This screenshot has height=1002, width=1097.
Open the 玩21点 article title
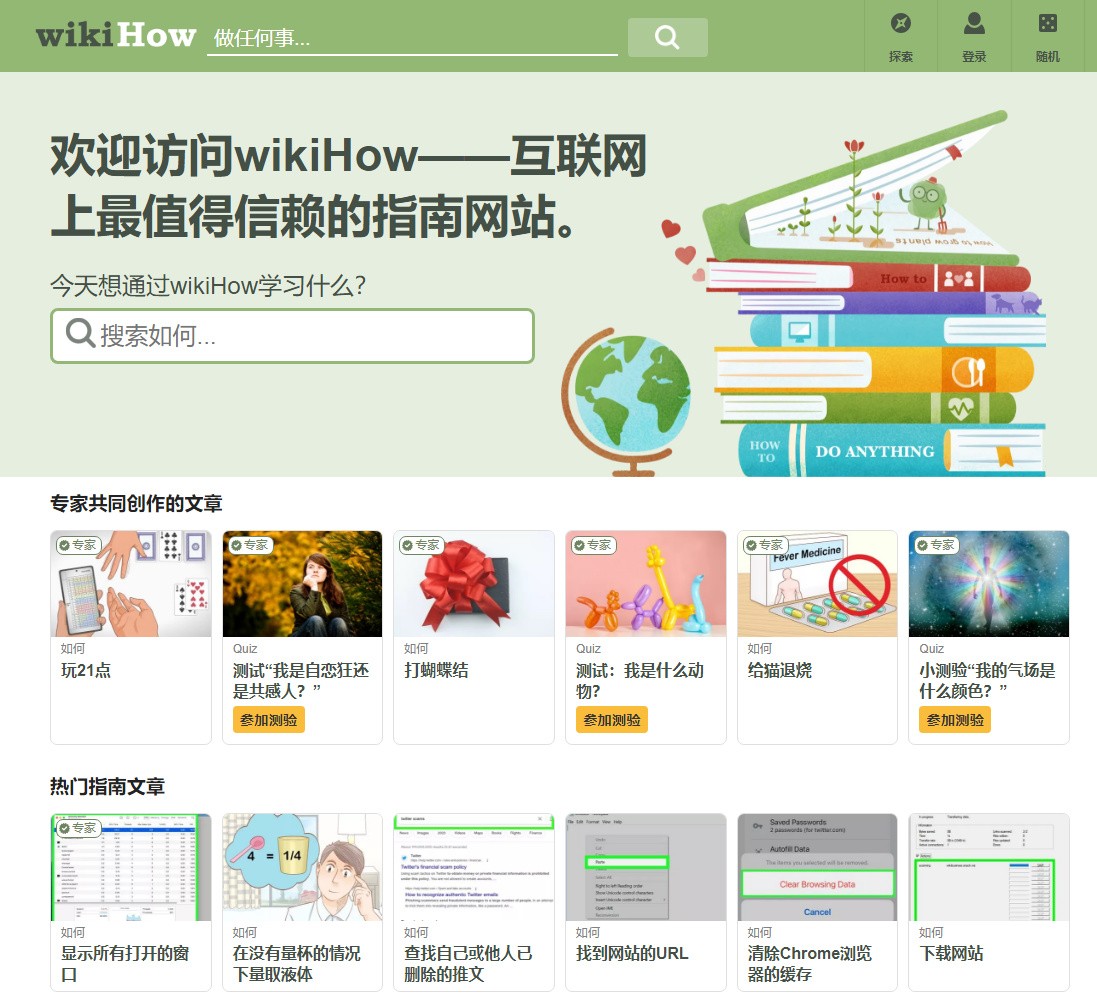86,670
